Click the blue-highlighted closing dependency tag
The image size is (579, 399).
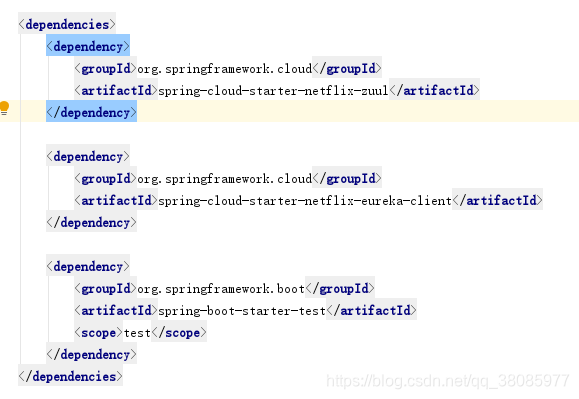[x=92, y=113]
